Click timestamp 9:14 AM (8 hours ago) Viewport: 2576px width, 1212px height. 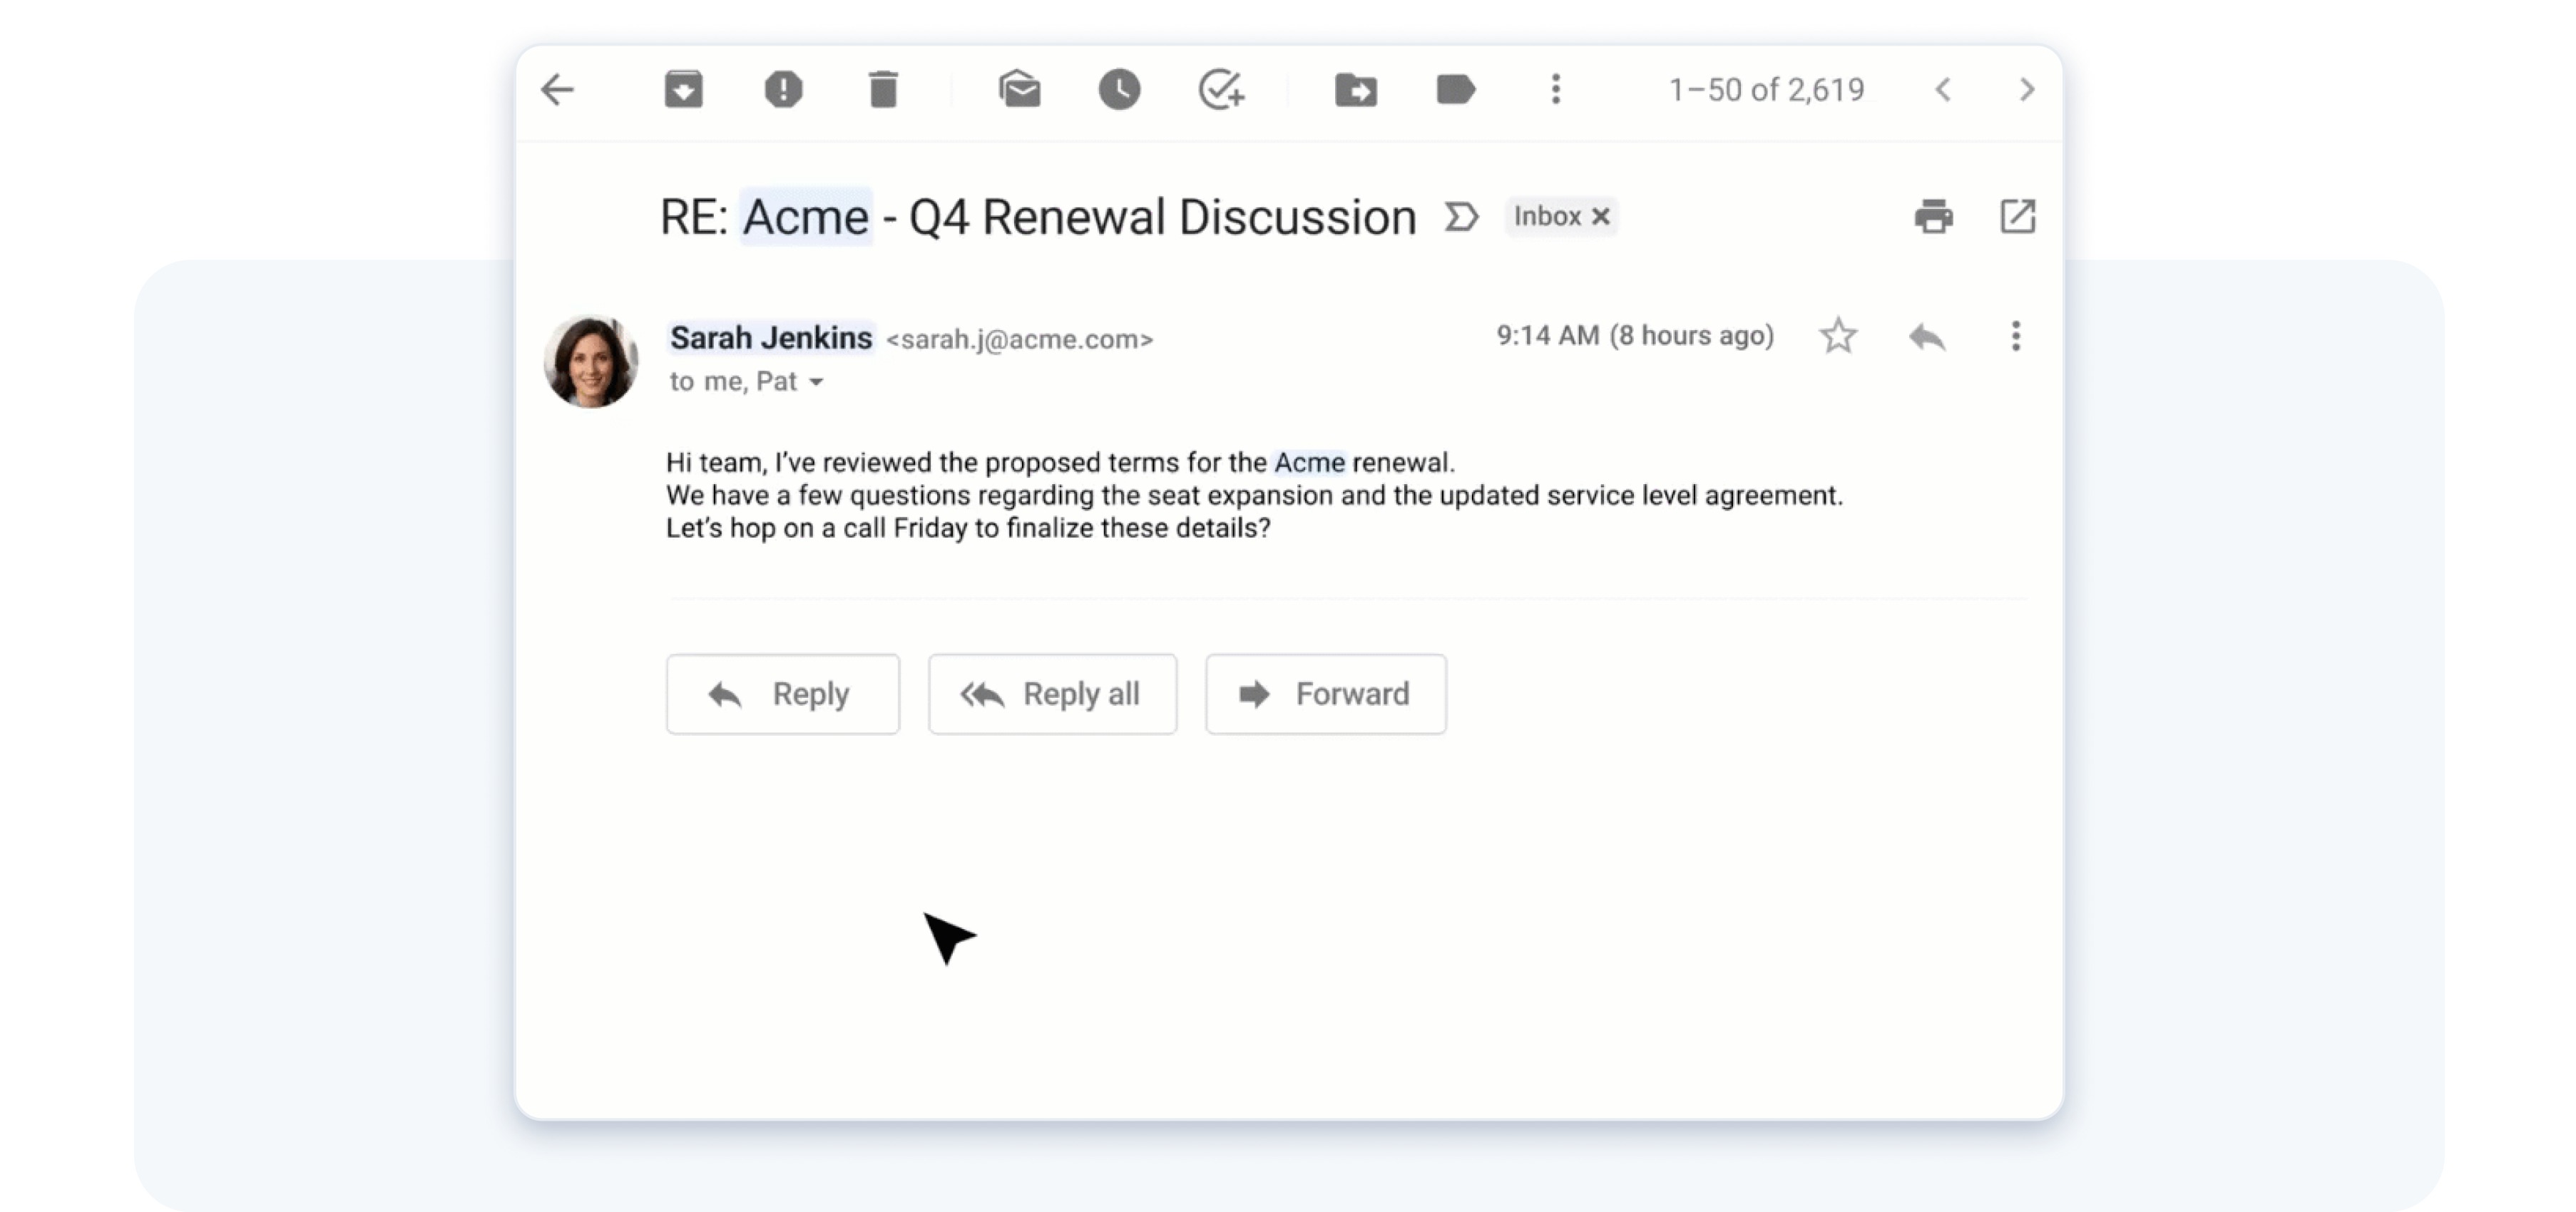point(1635,336)
